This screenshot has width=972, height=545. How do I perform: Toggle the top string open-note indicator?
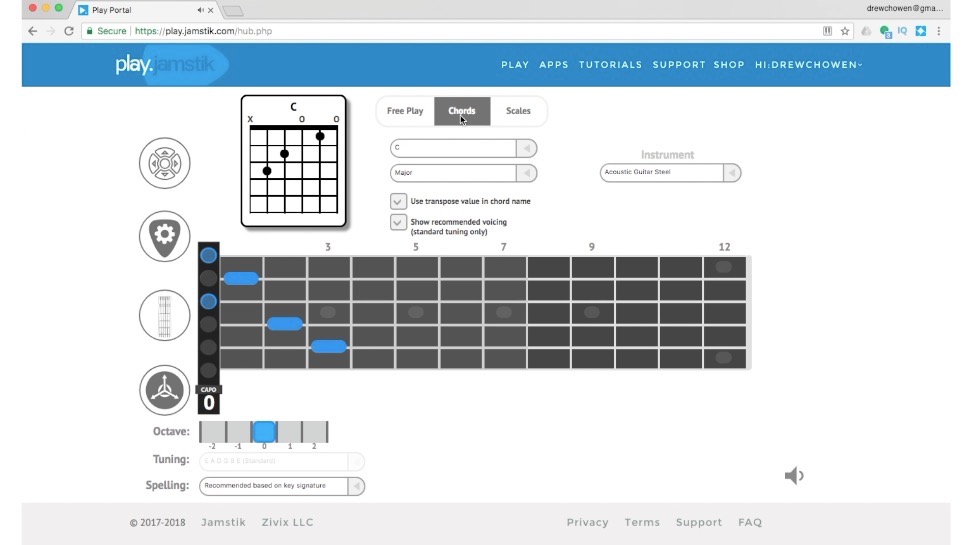208,255
